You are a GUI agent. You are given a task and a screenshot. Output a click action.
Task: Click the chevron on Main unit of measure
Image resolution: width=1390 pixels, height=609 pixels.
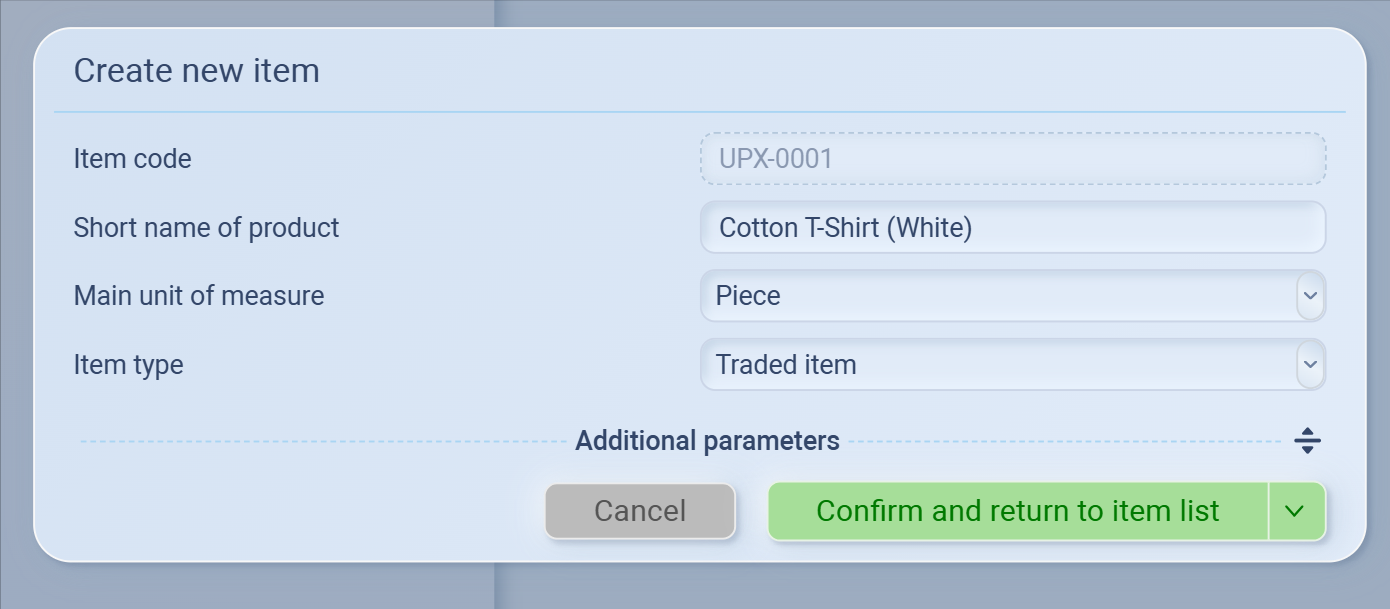(1310, 296)
